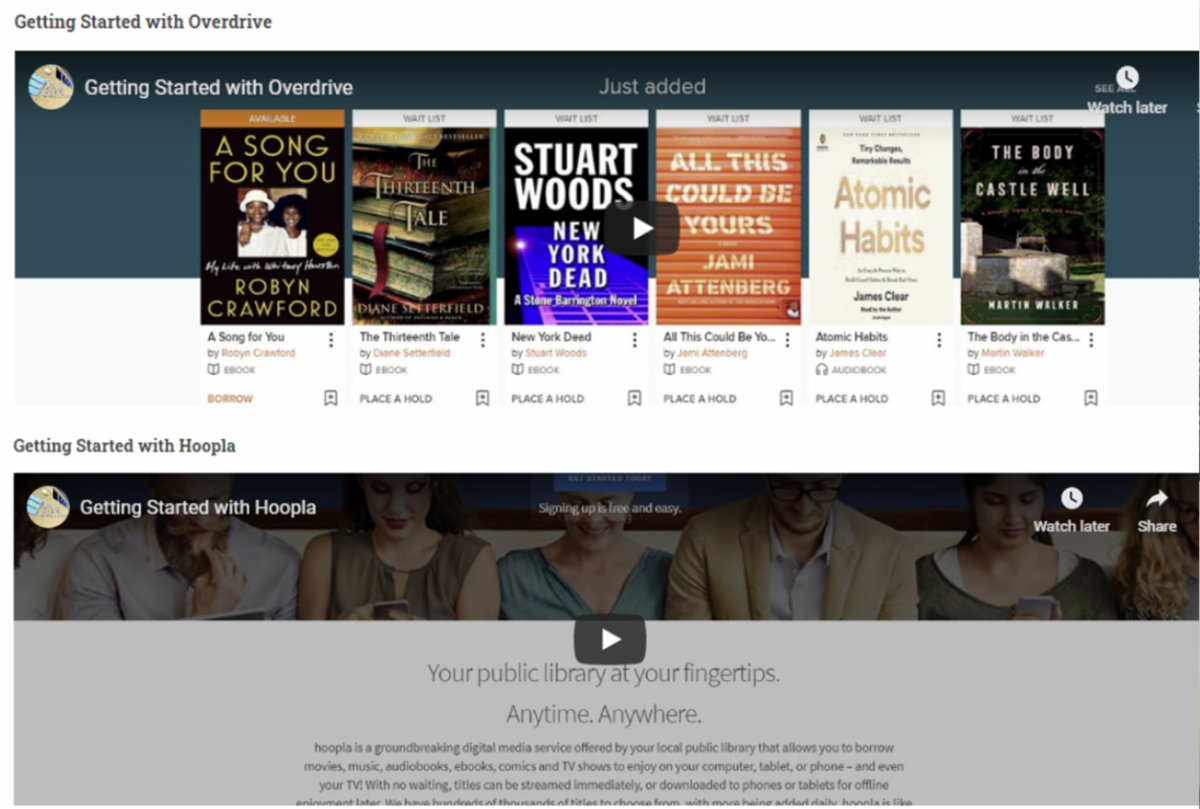Click Watch later clock on Overdrive video
Screen dimensions: 1200x809
[1127, 79]
